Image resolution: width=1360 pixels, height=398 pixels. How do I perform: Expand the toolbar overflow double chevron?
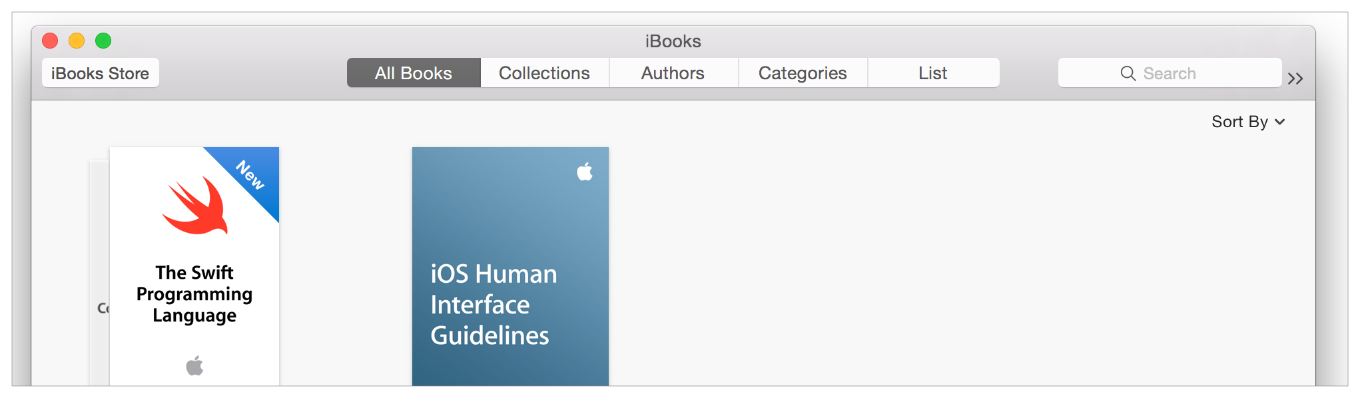1295,78
